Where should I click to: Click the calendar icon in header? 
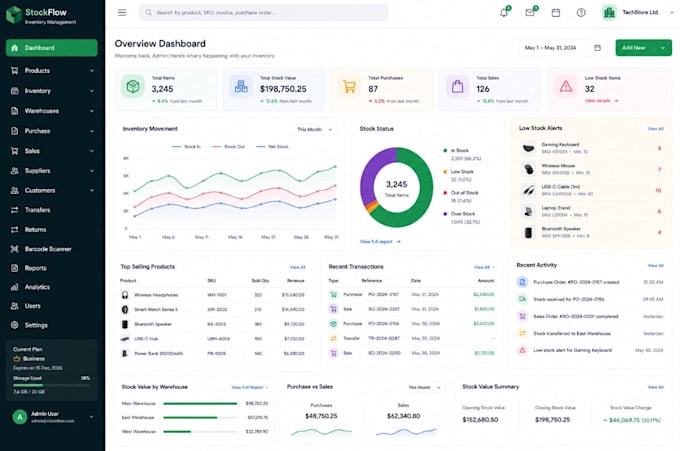pyautogui.click(x=556, y=13)
